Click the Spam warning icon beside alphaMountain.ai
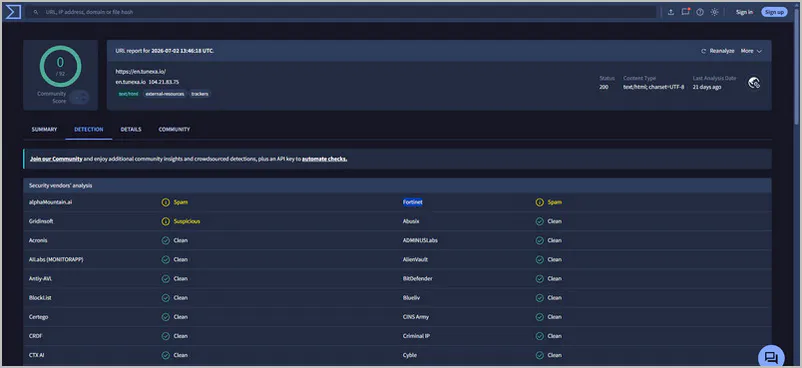Image resolution: width=802 pixels, height=368 pixels. pyautogui.click(x=165, y=202)
